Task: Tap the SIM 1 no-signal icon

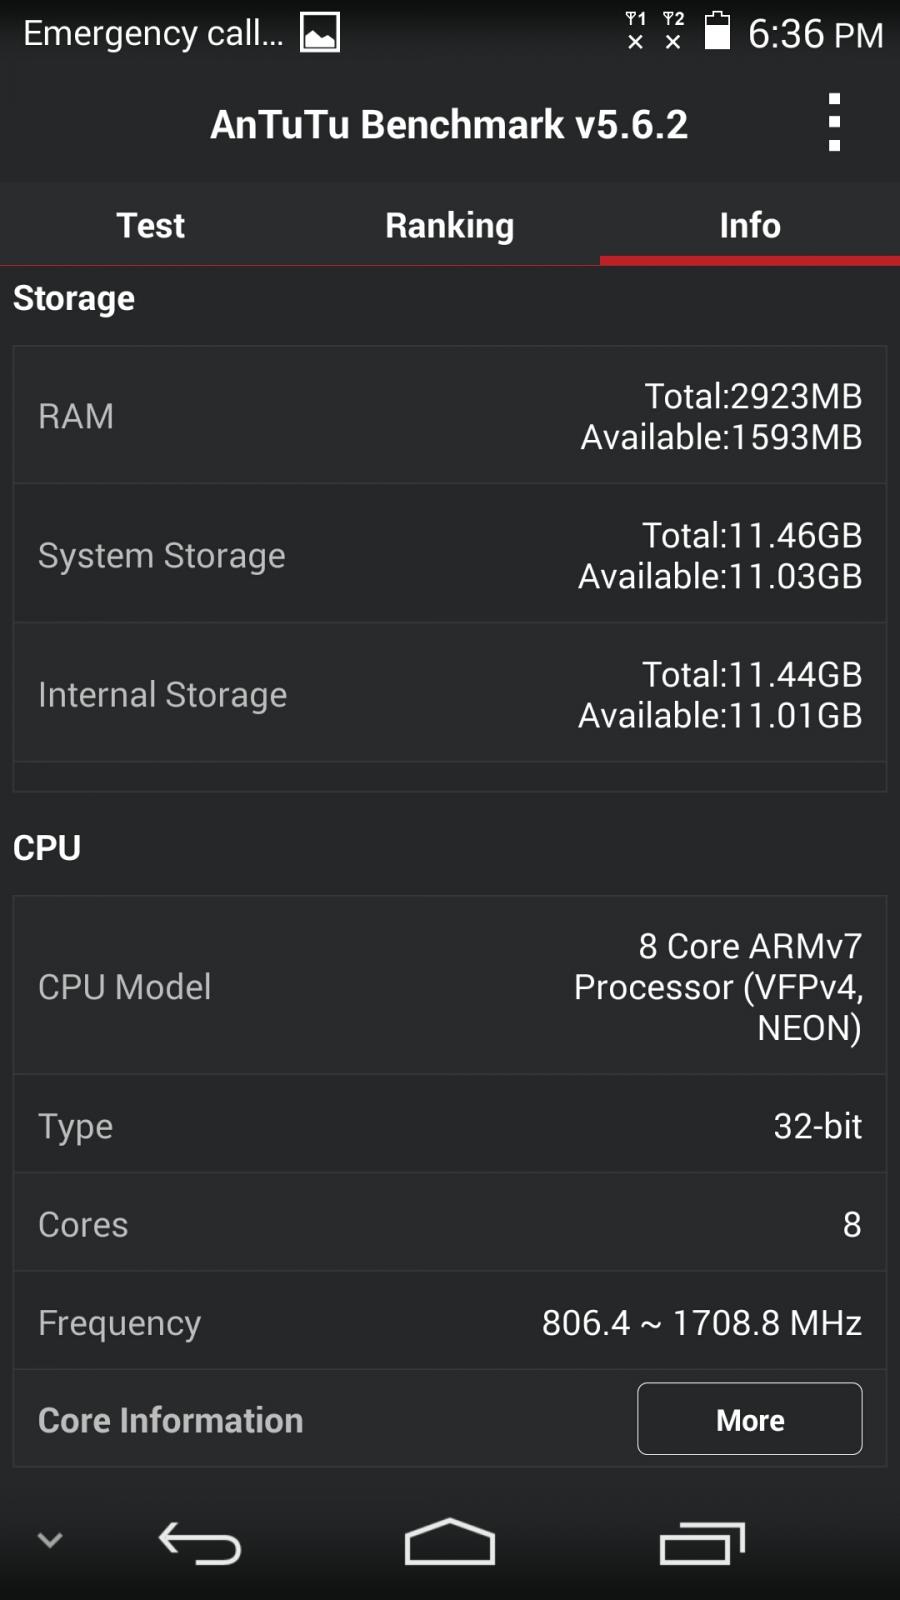Action: 636,30
